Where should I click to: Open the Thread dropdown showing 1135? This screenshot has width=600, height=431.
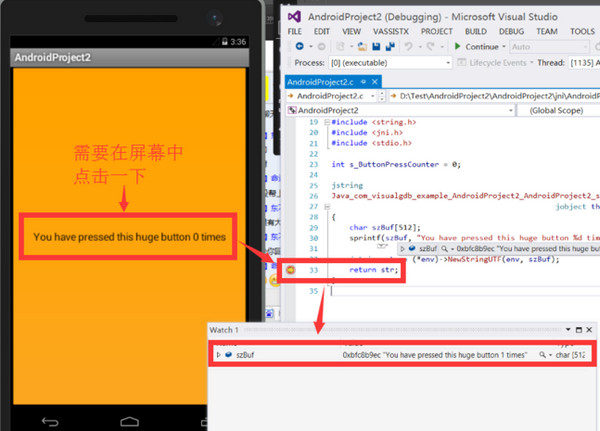(584, 63)
